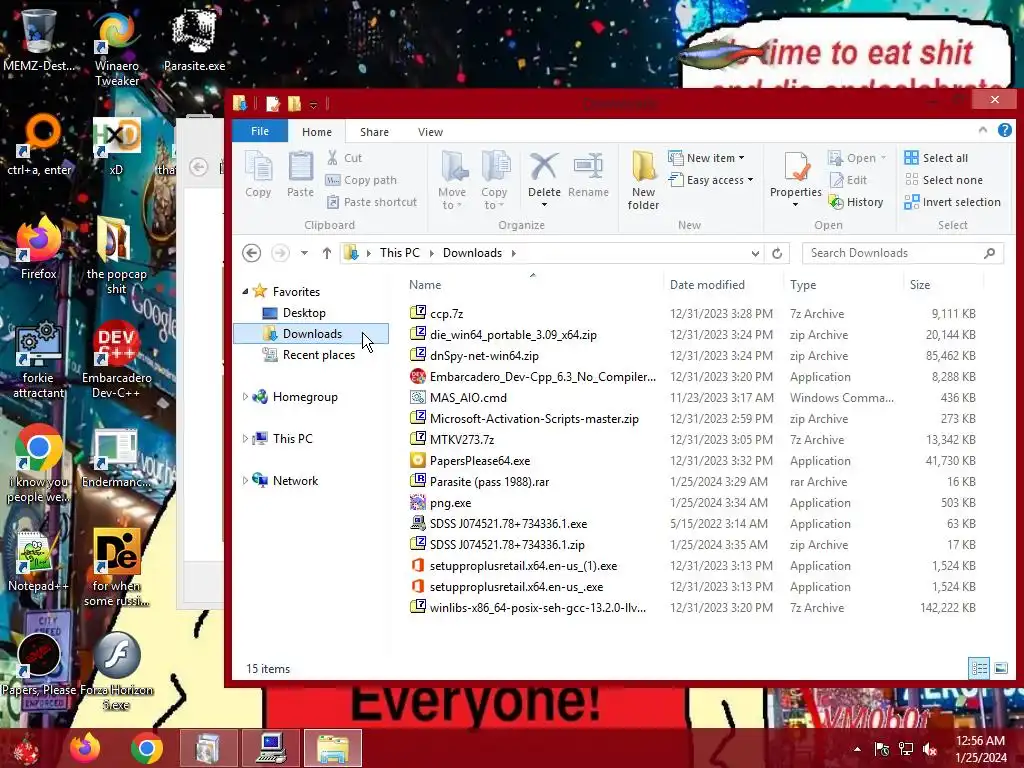Click Copy path in the ribbon
This screenshot has height=768, width=1024.
click(361, 180)
